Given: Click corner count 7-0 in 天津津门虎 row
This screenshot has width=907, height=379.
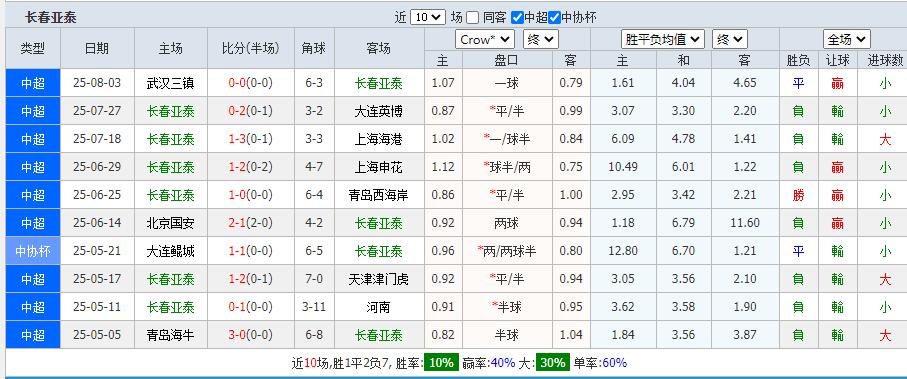Looking at the screenshot, I should 314,279.
